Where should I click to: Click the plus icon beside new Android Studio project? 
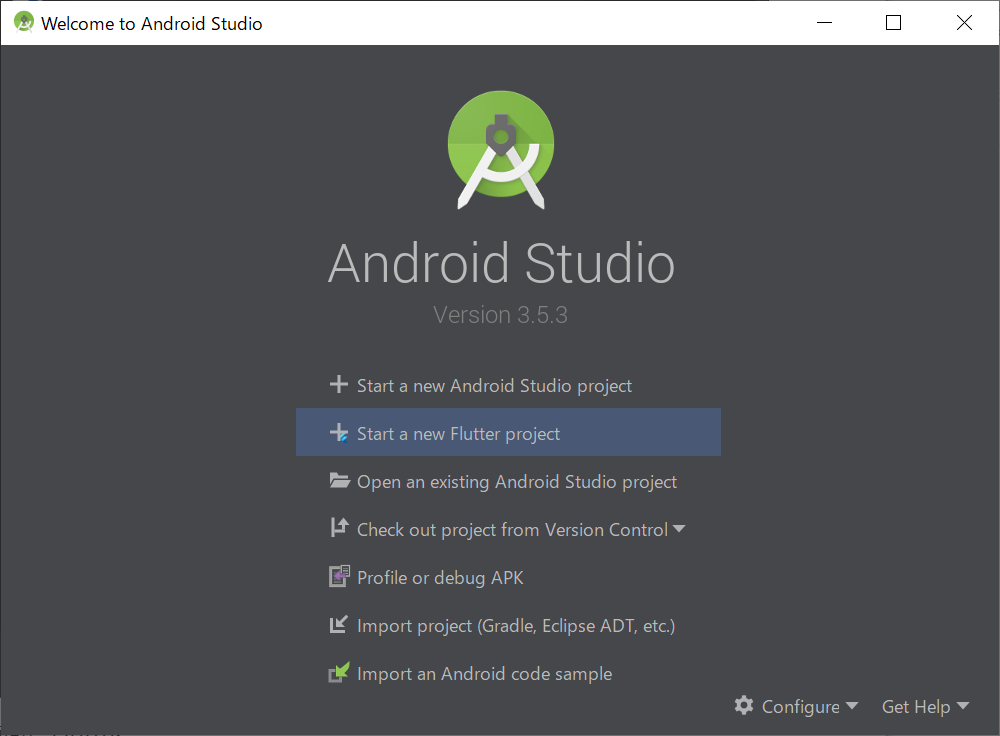pyautogui.click(x=339, y=385)
